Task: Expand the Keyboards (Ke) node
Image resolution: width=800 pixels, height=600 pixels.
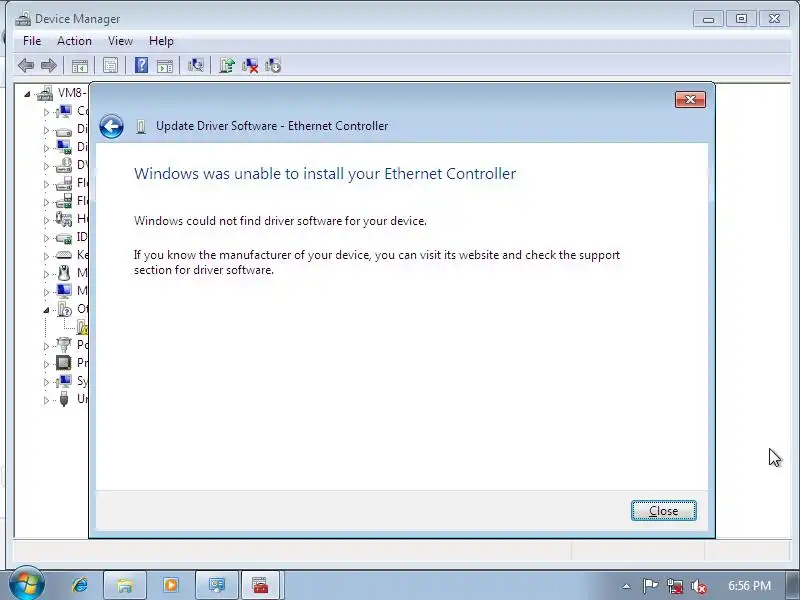Action: tap(46, 256)
